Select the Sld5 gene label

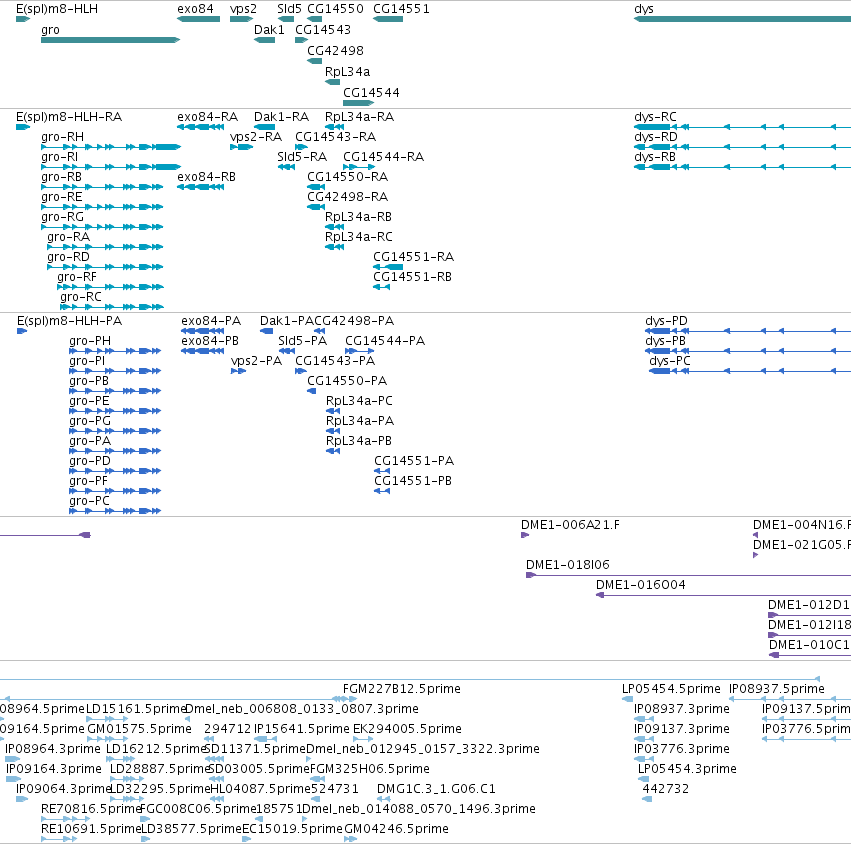(x=289, y=9)
